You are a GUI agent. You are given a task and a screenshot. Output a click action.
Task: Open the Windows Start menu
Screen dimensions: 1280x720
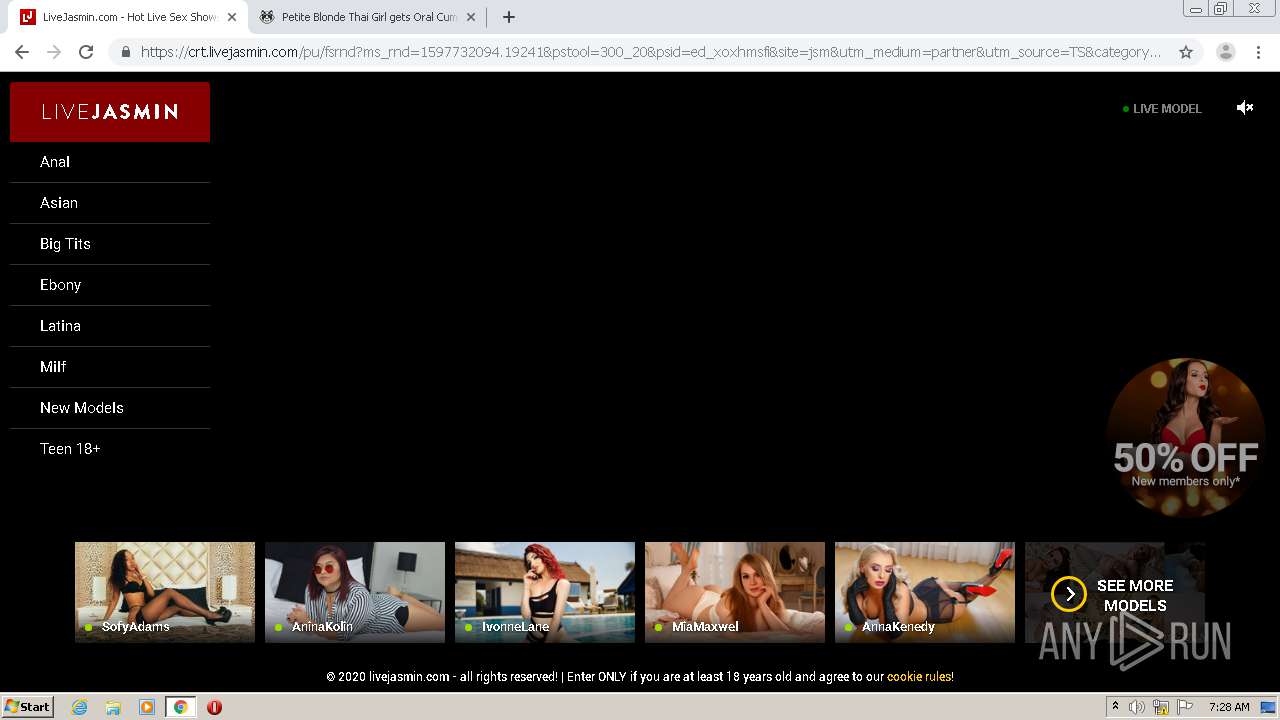[x=28, y=707]
